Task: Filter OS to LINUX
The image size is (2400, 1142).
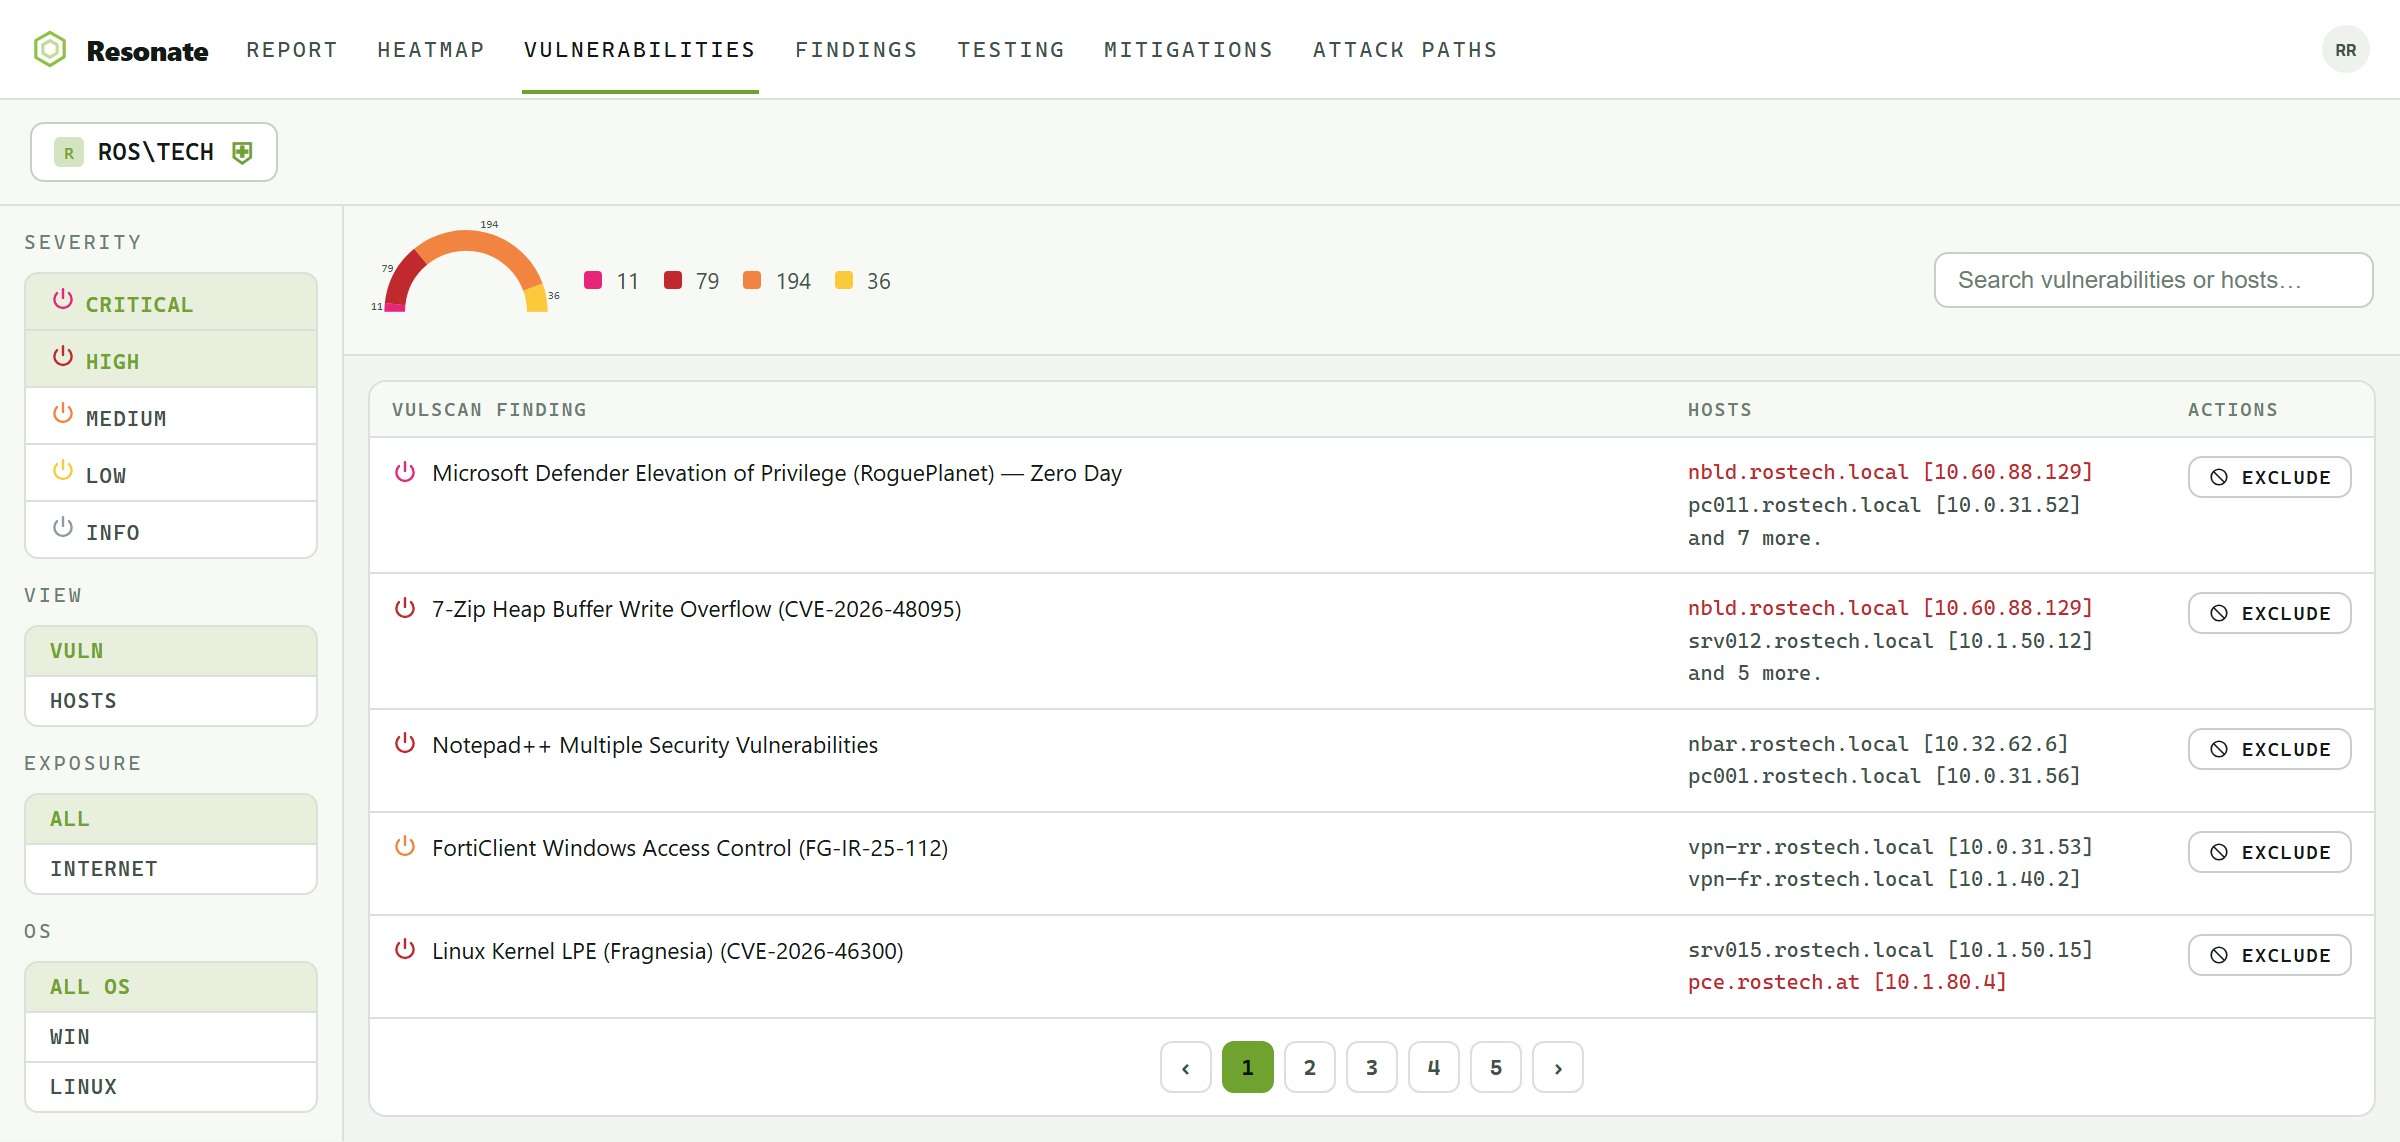Action: click(x=171, y=1087)
